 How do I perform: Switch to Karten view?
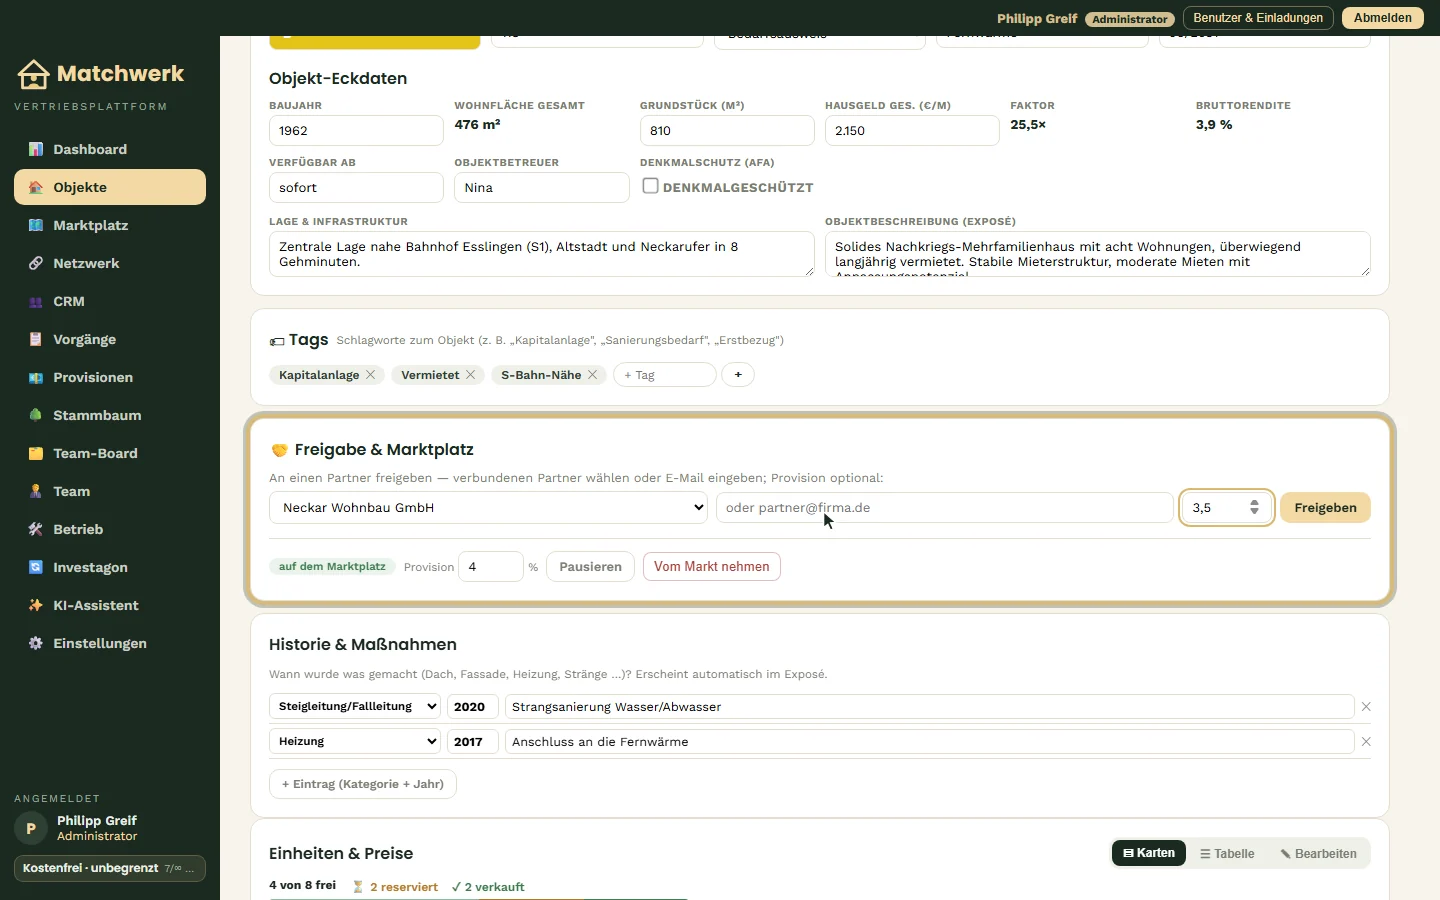point(1149,853)
